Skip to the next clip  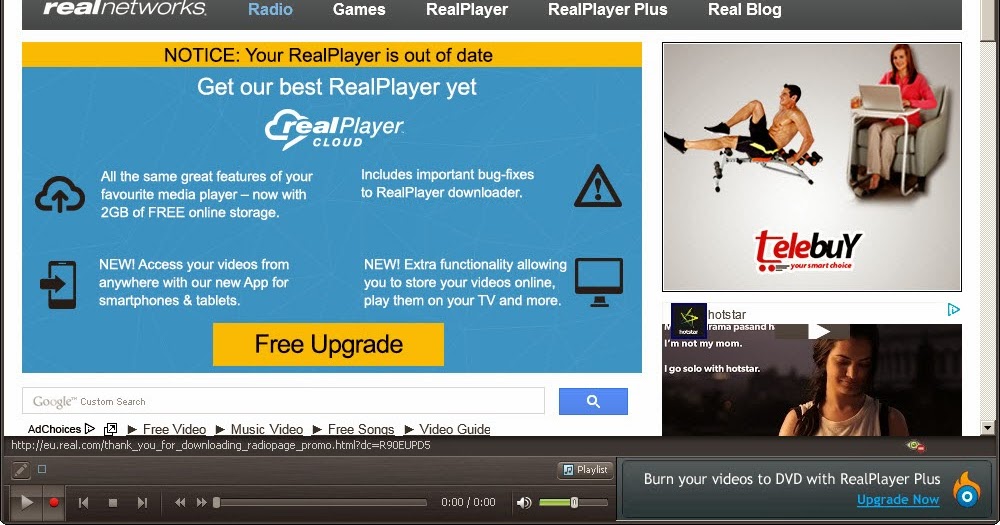[142, 503]
